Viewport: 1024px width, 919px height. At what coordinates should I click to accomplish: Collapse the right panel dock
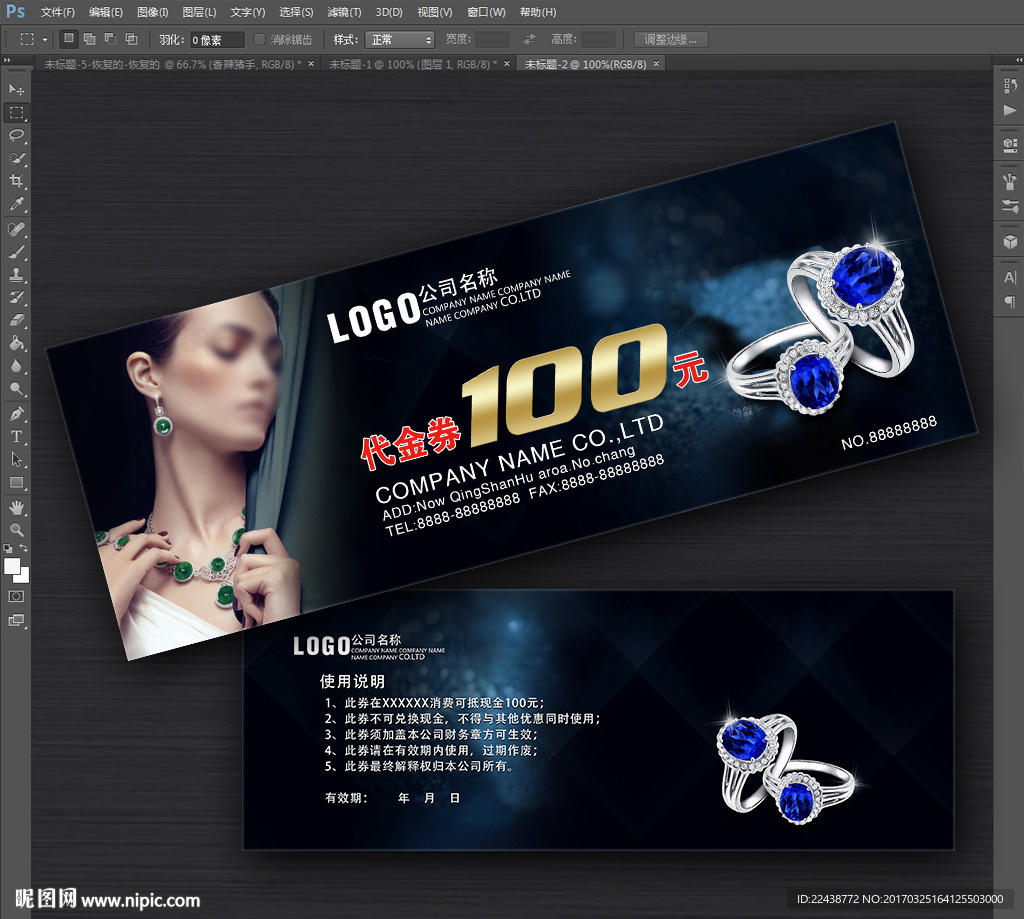[1018, 60]
